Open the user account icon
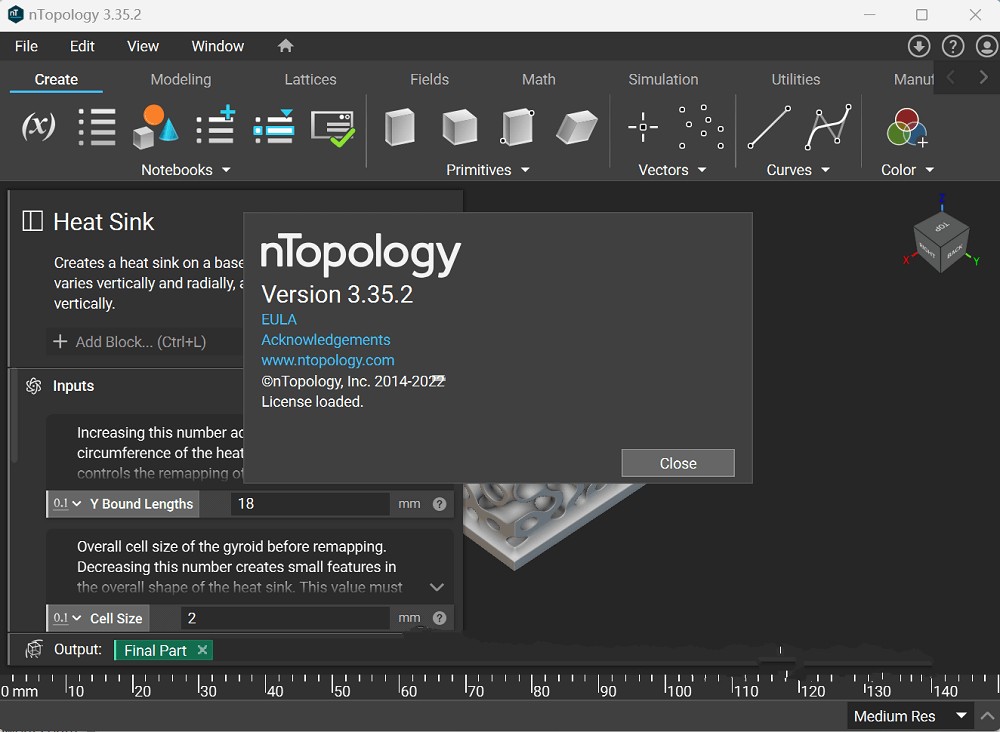The height and width of the screenshot is (732, 1000). point(987,46)
